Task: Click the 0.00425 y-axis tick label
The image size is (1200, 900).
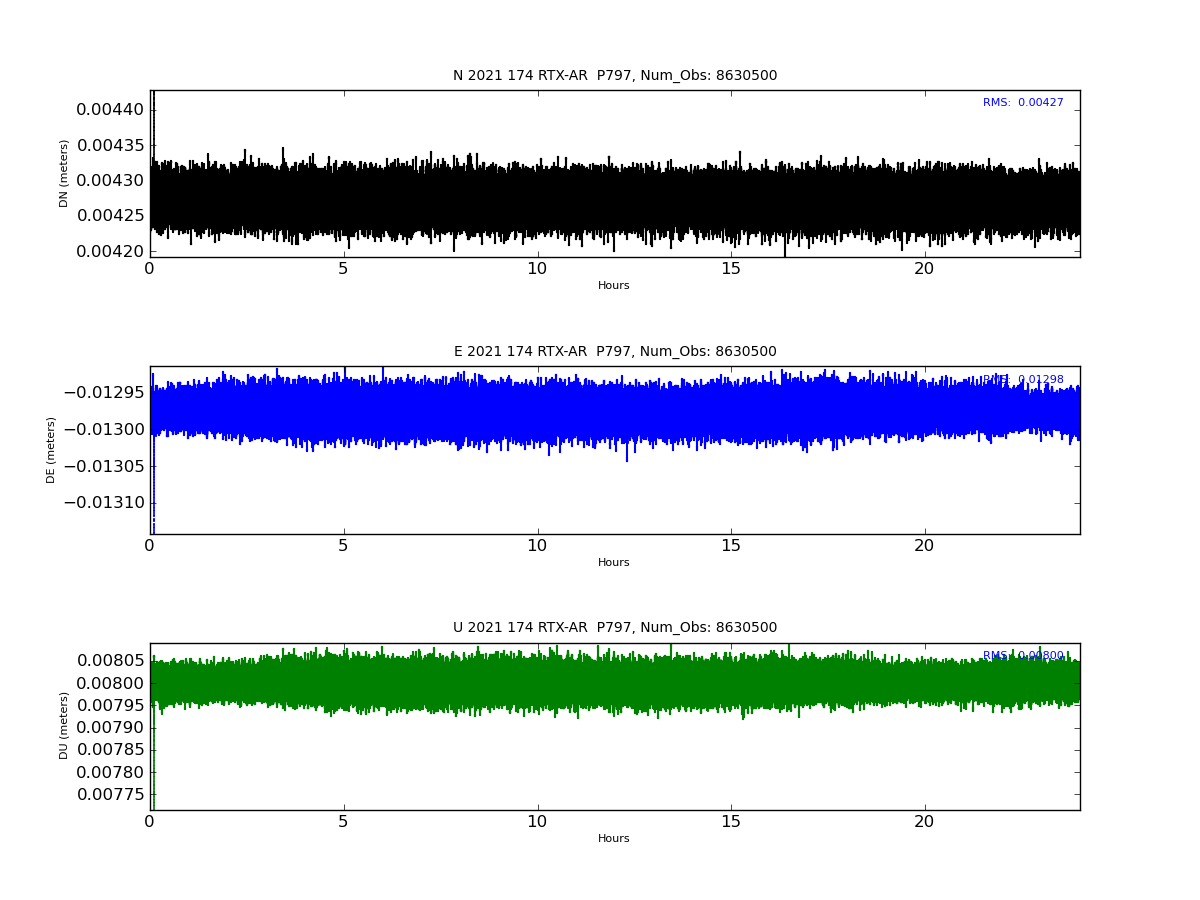Action: click(x=110, y=216)
